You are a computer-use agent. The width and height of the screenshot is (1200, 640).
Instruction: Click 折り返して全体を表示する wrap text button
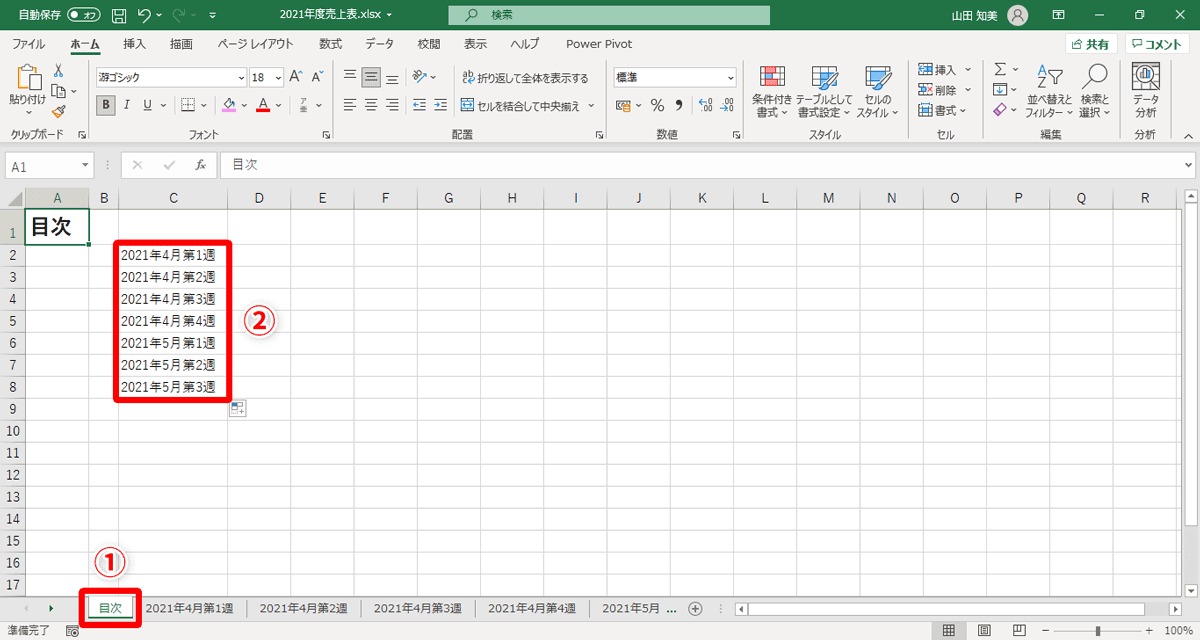coord(525,78)
